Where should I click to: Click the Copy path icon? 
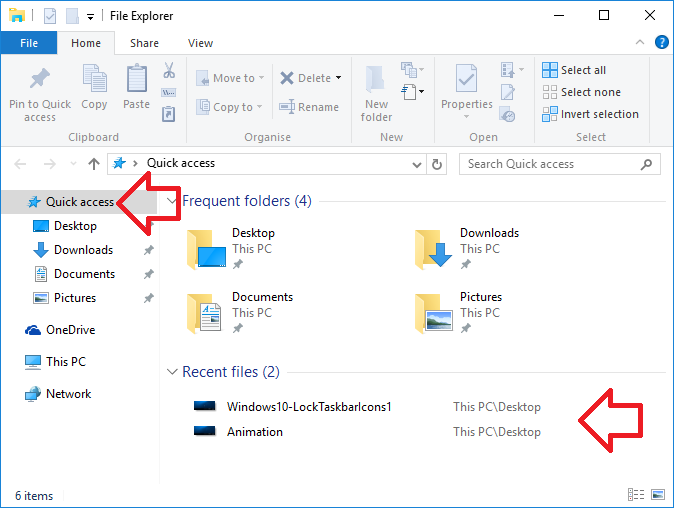pos(168,92)
